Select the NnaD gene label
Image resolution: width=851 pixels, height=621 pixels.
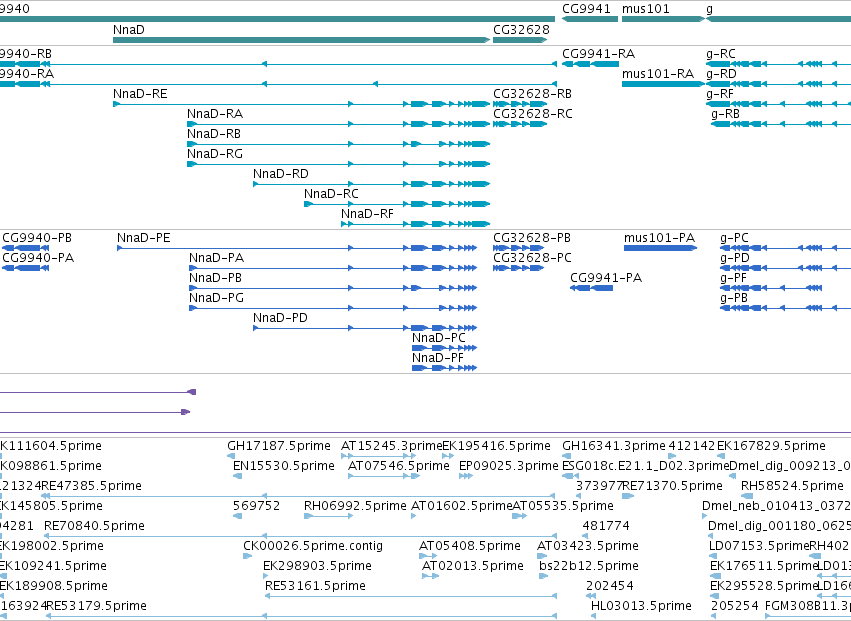[129, 29]
